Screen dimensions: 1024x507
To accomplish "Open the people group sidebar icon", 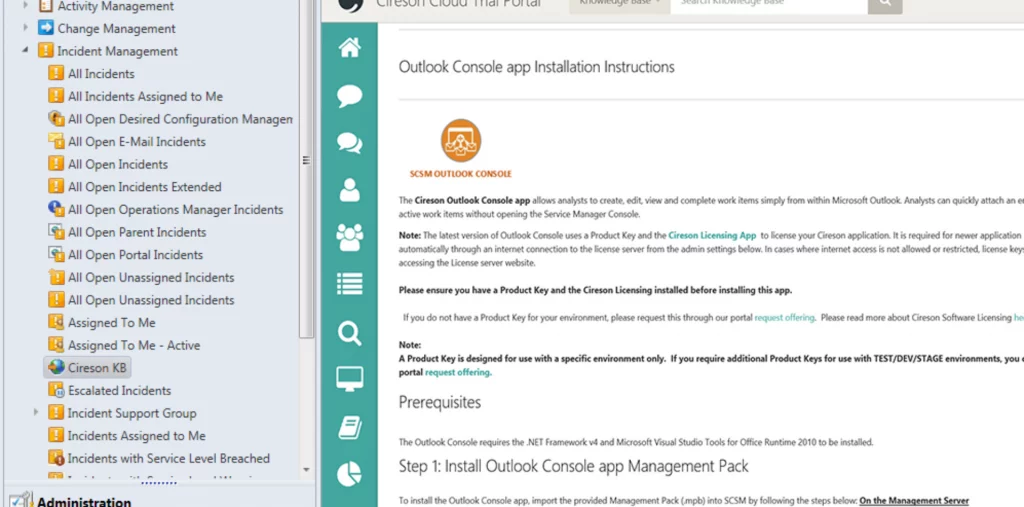I will (349, 237).
